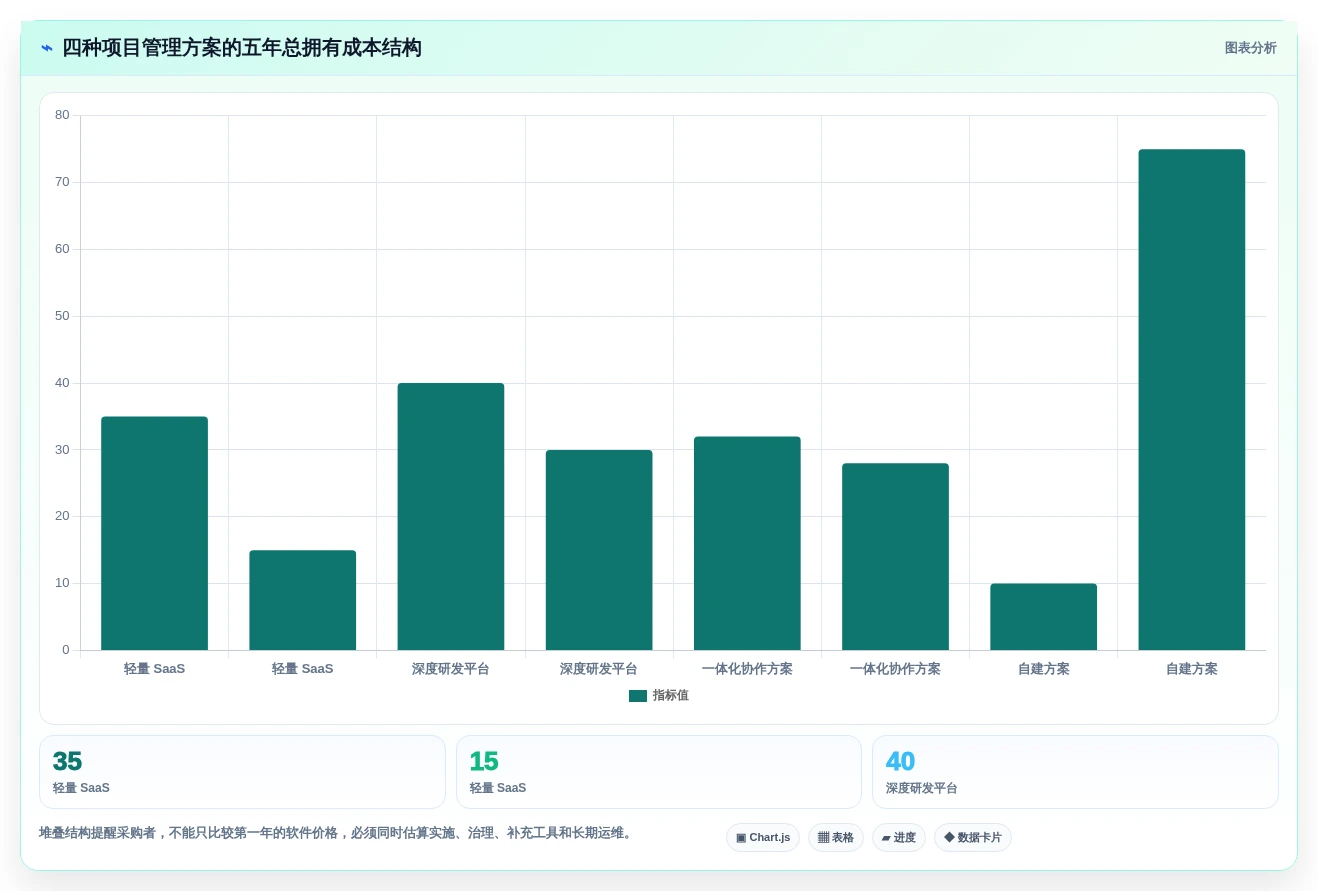The height and width of the screenshot is (891, 1318).
Task: Click the footer note starting 堆叠结构提醒采购者
Action: (337, 833)
